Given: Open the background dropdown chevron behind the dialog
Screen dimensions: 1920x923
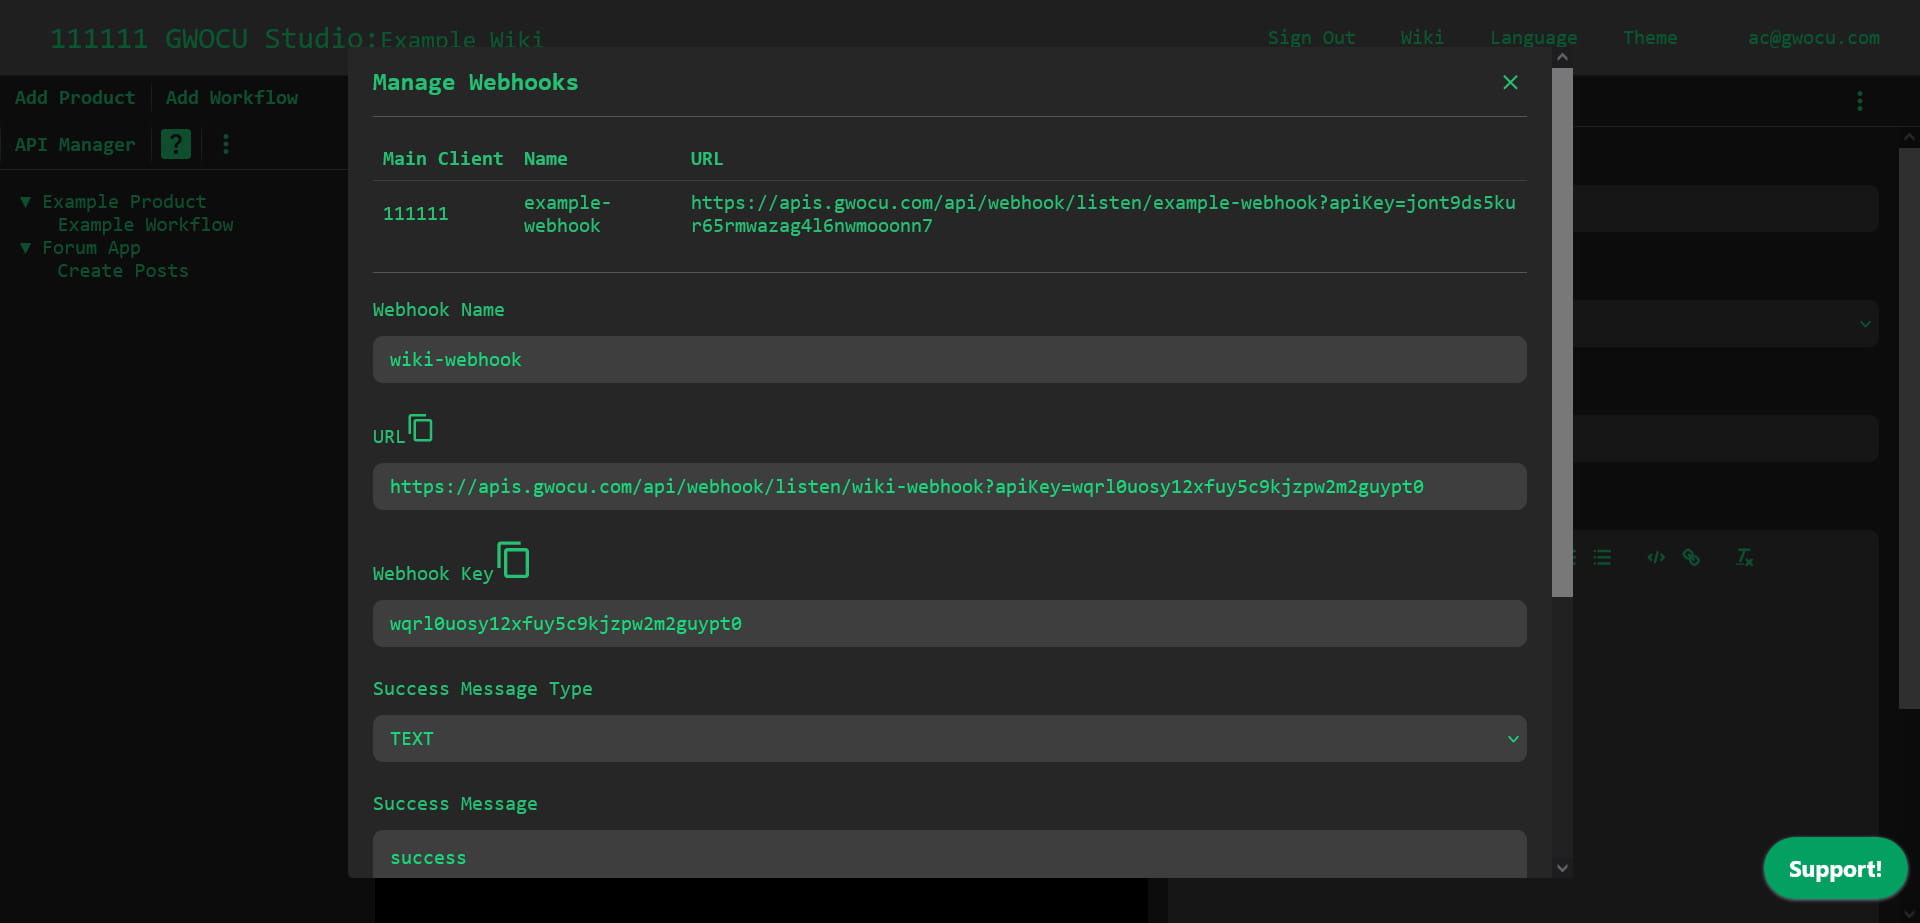Looking at the screenshot, I should (x=1865, y=324).
